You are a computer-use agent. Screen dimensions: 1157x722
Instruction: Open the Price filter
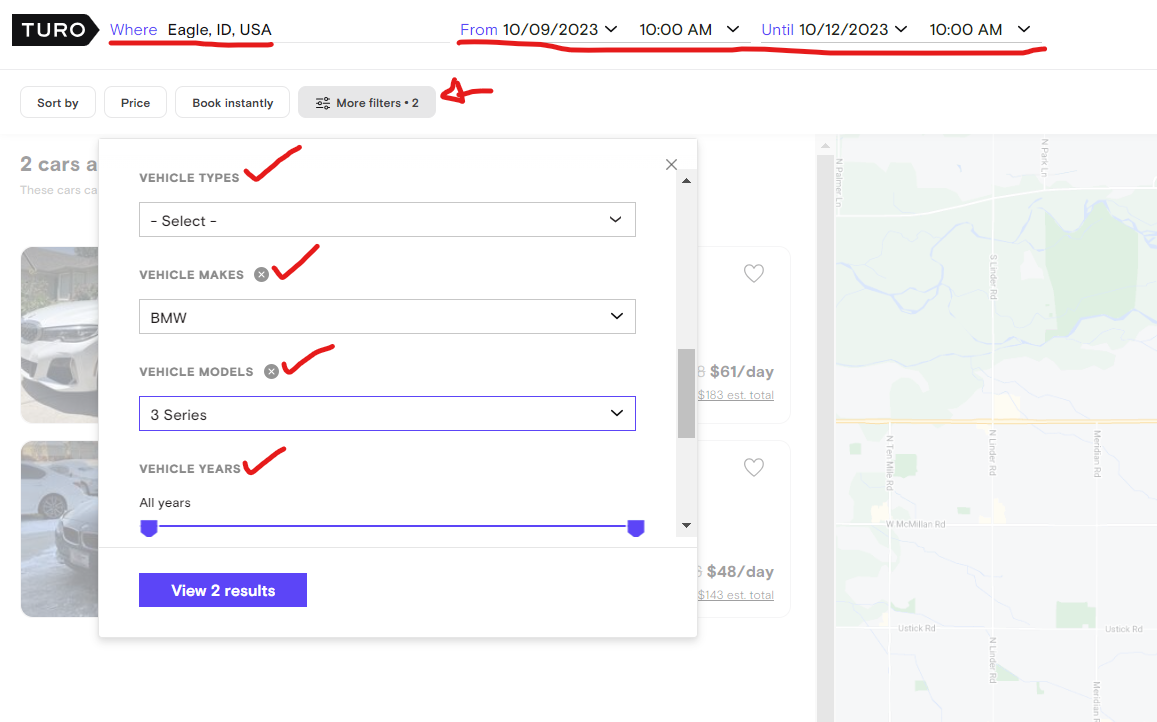tap(135, 103)
